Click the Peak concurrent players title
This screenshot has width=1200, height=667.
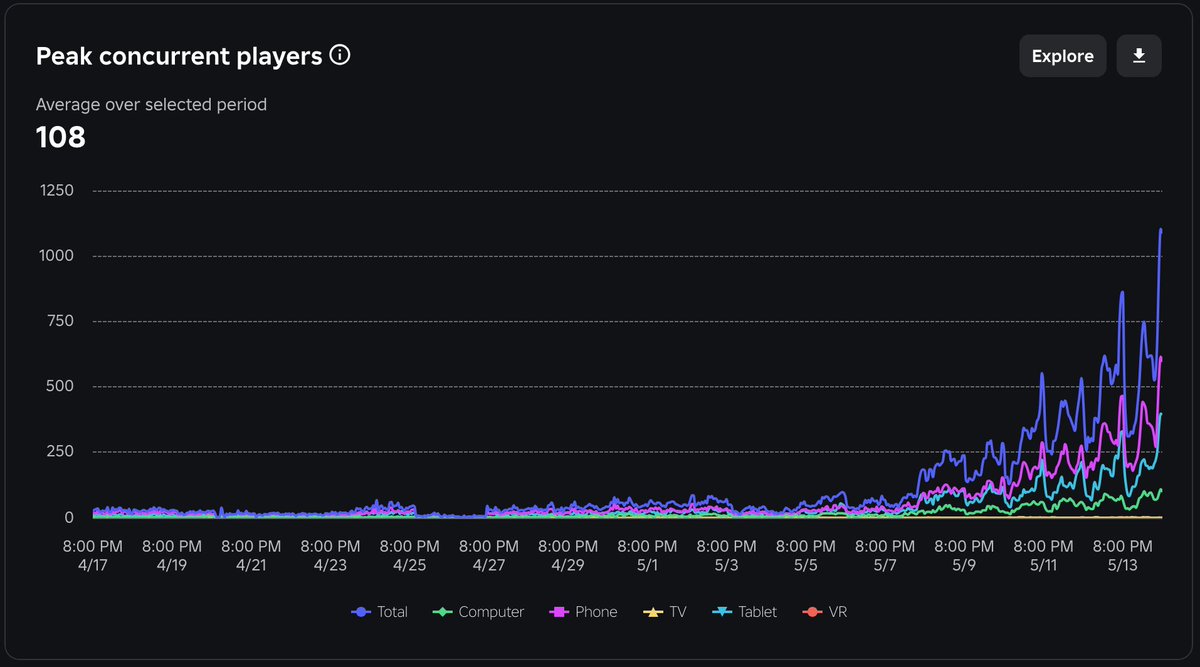pyautogui.click(x=179, y=56)
